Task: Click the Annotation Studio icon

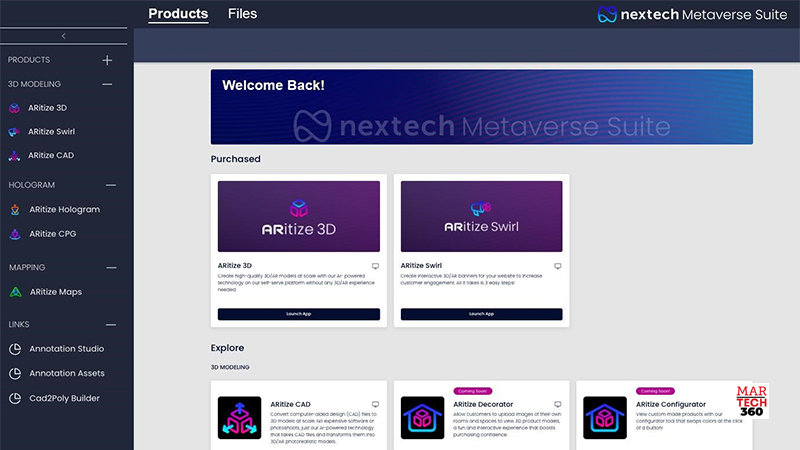Action: [15, 349]
